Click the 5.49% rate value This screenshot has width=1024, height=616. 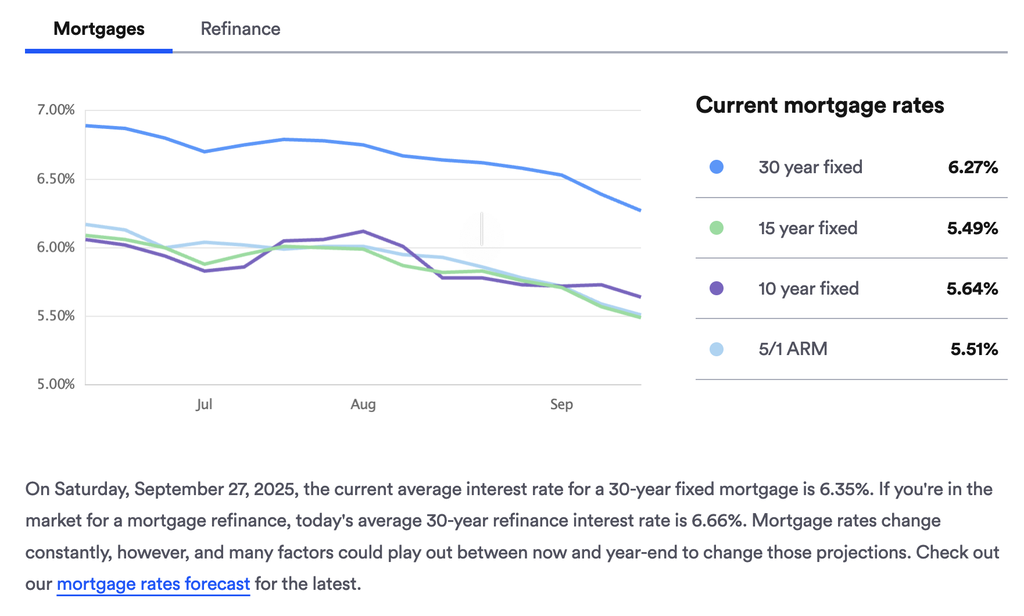click(x=973, y=228)
